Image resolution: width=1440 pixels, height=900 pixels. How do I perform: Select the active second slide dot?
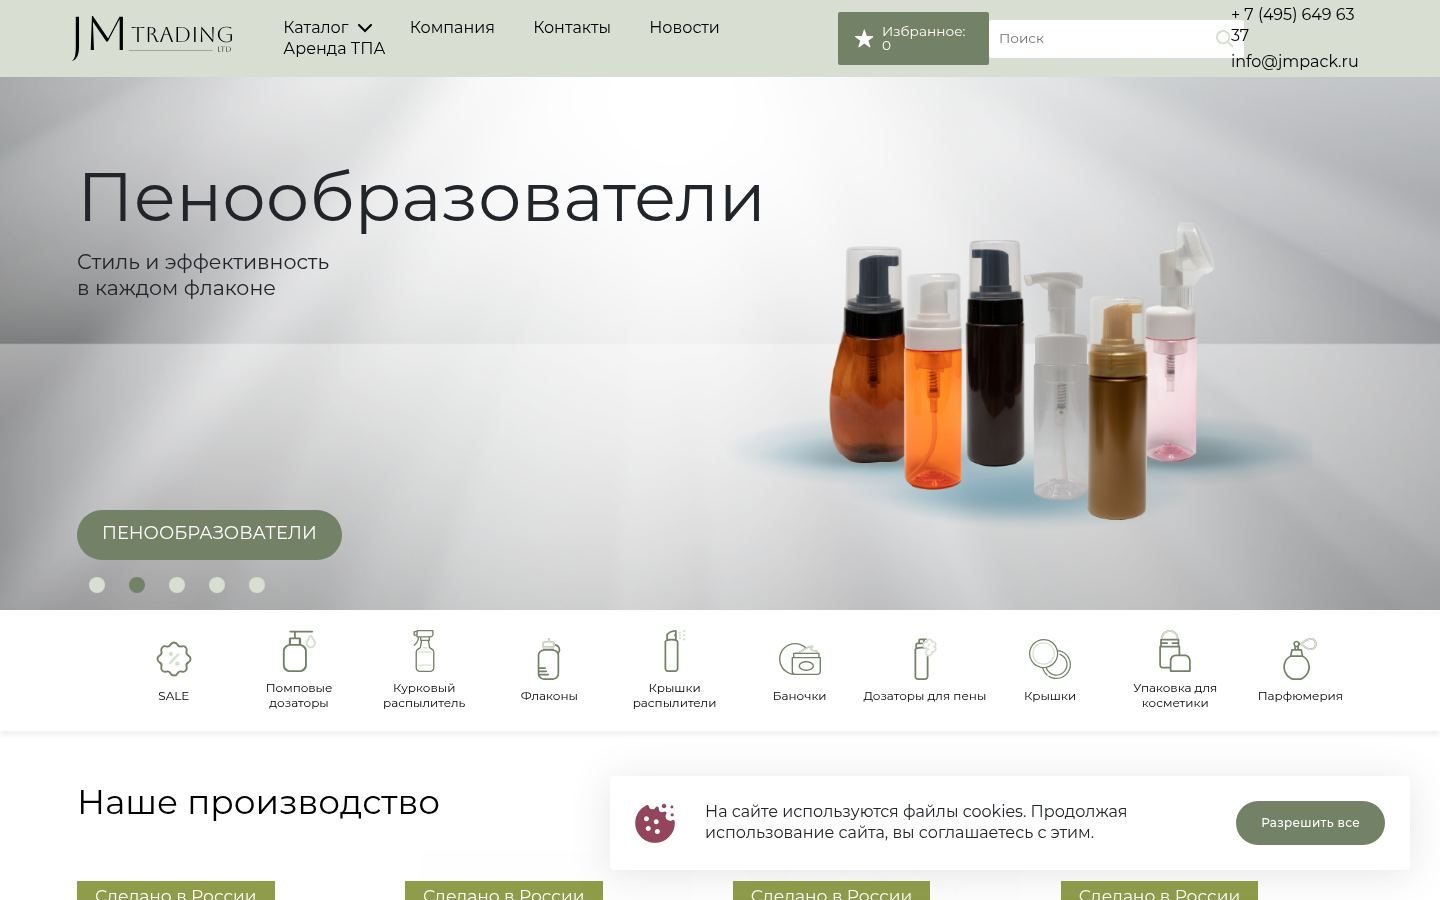(x=137, y=585)
